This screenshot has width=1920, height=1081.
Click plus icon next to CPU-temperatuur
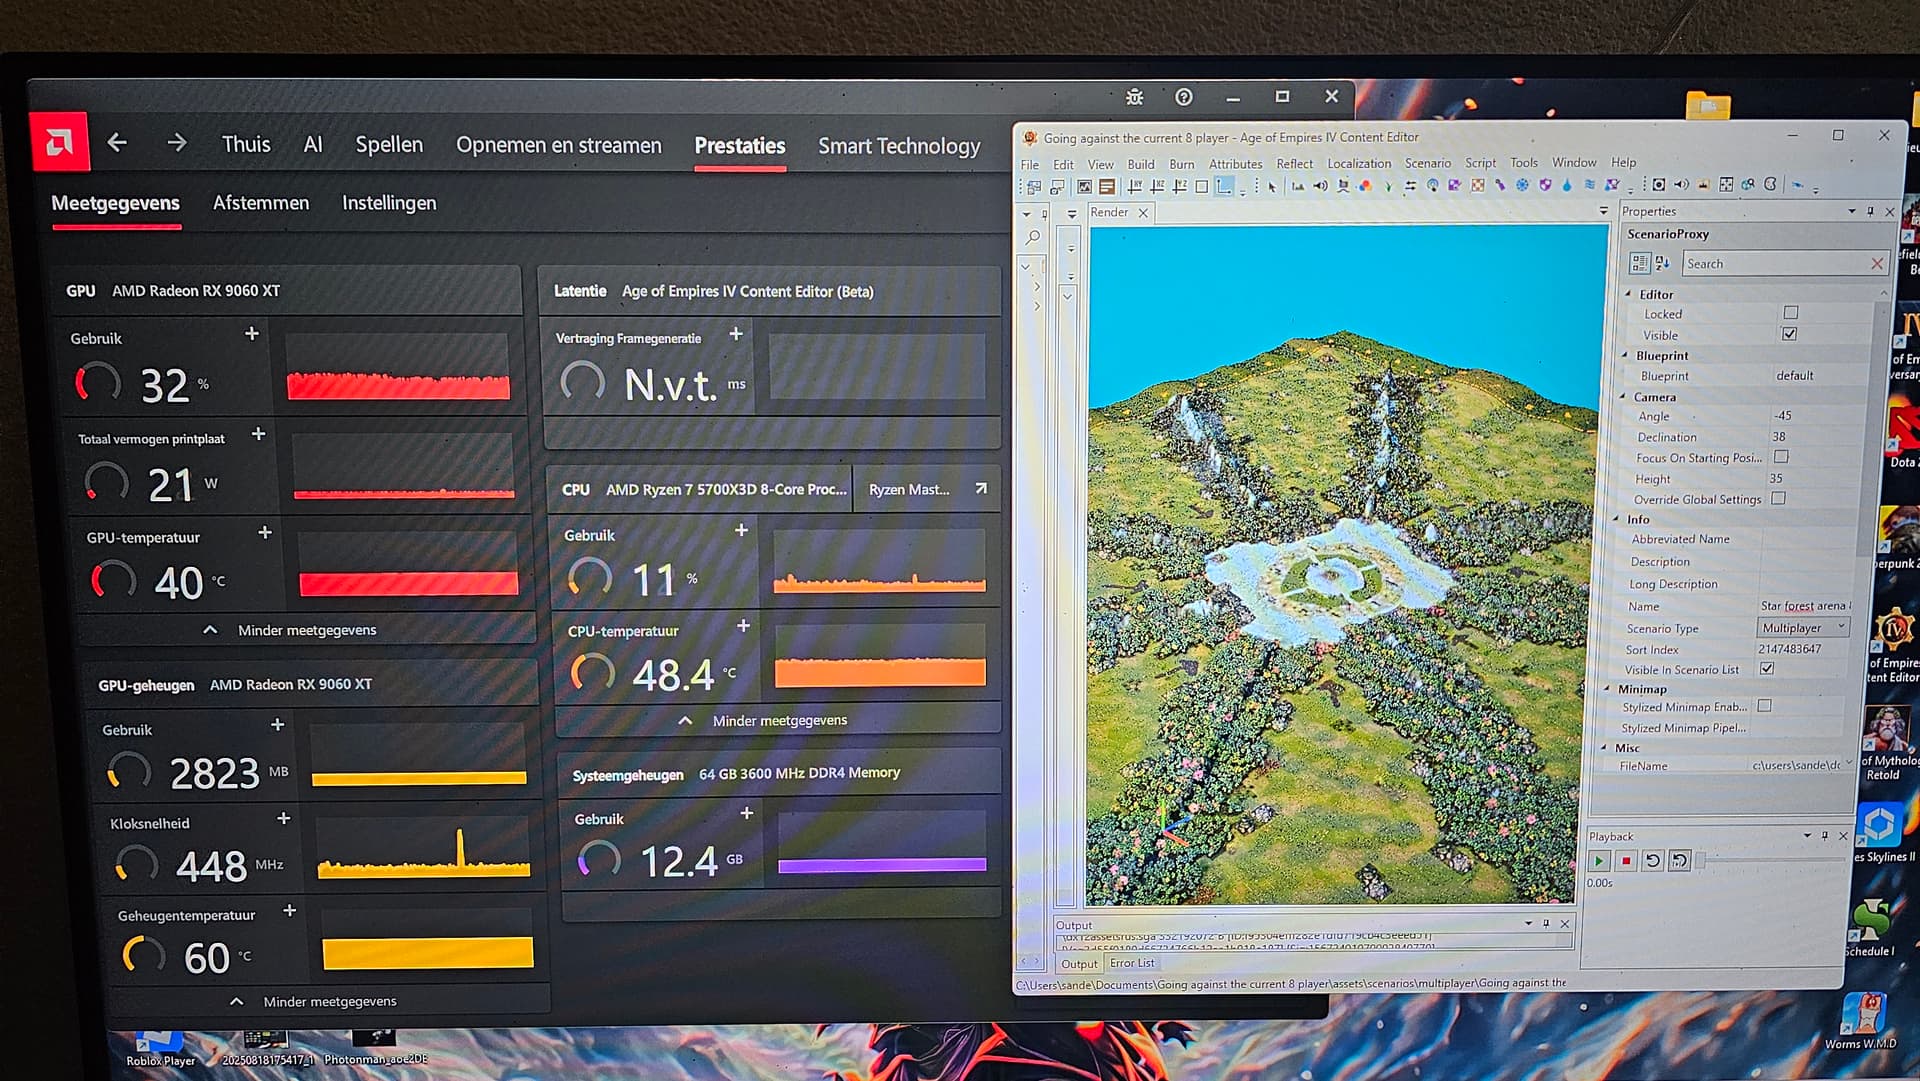[743, 625]
